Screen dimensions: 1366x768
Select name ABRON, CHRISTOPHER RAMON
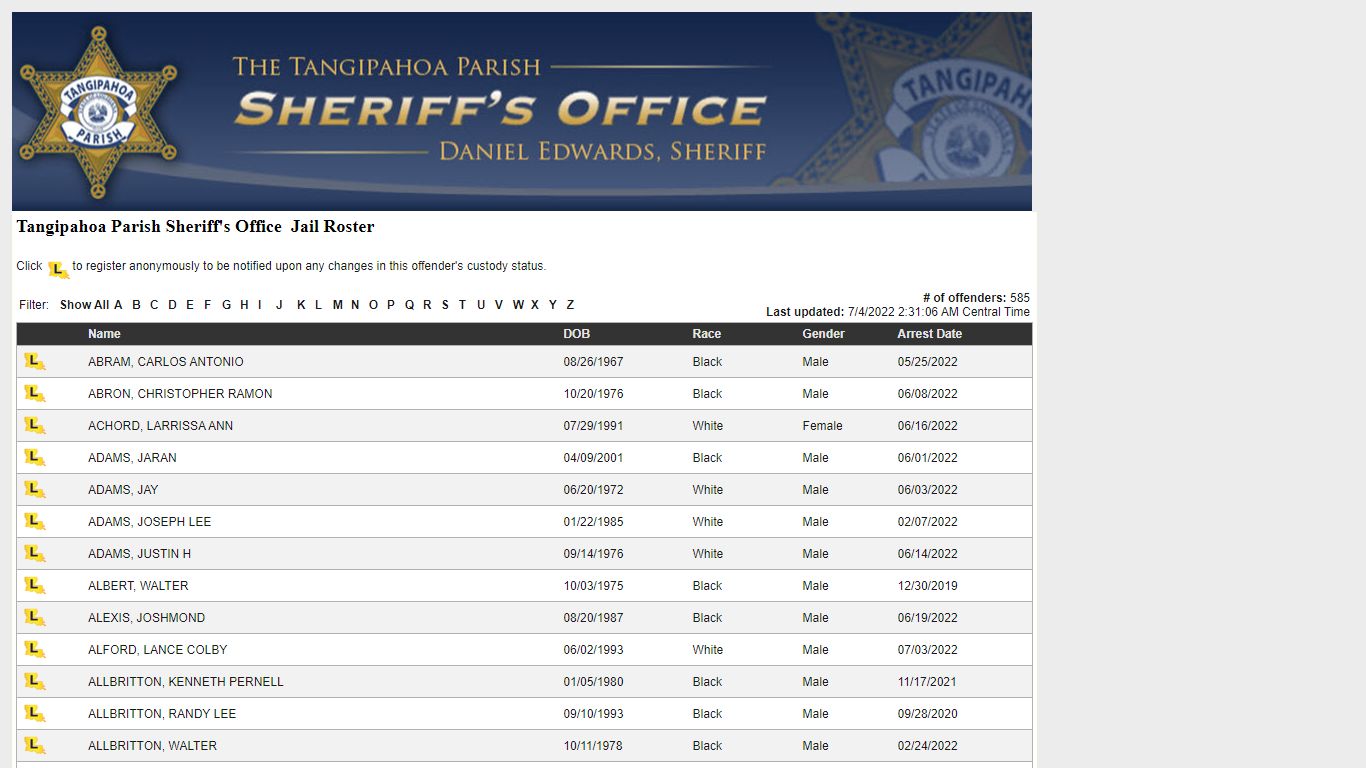click(180, 394)
